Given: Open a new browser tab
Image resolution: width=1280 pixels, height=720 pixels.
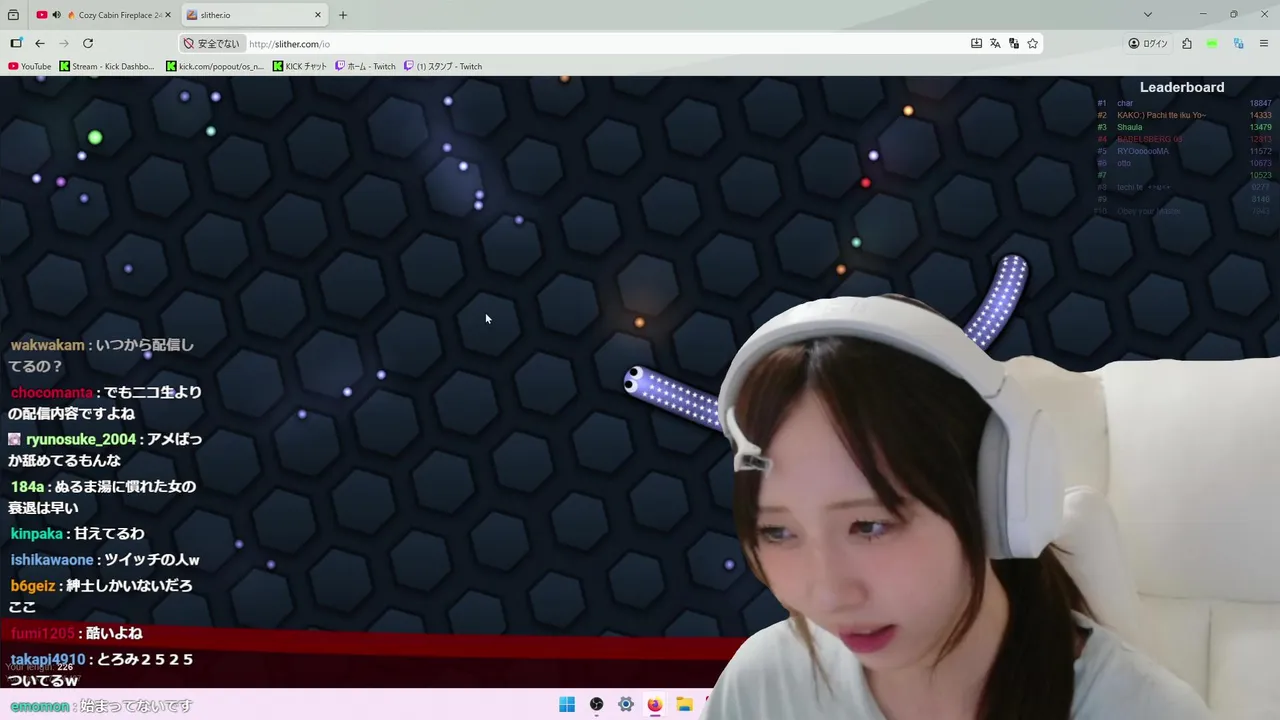Looking at the screenshot, I should pyautogui.click(x=343, y=15).
